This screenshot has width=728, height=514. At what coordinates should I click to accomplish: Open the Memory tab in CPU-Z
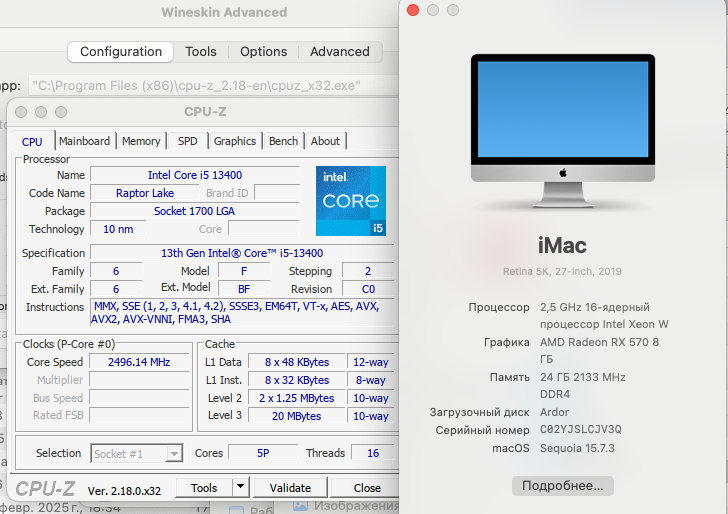(141, 141)
